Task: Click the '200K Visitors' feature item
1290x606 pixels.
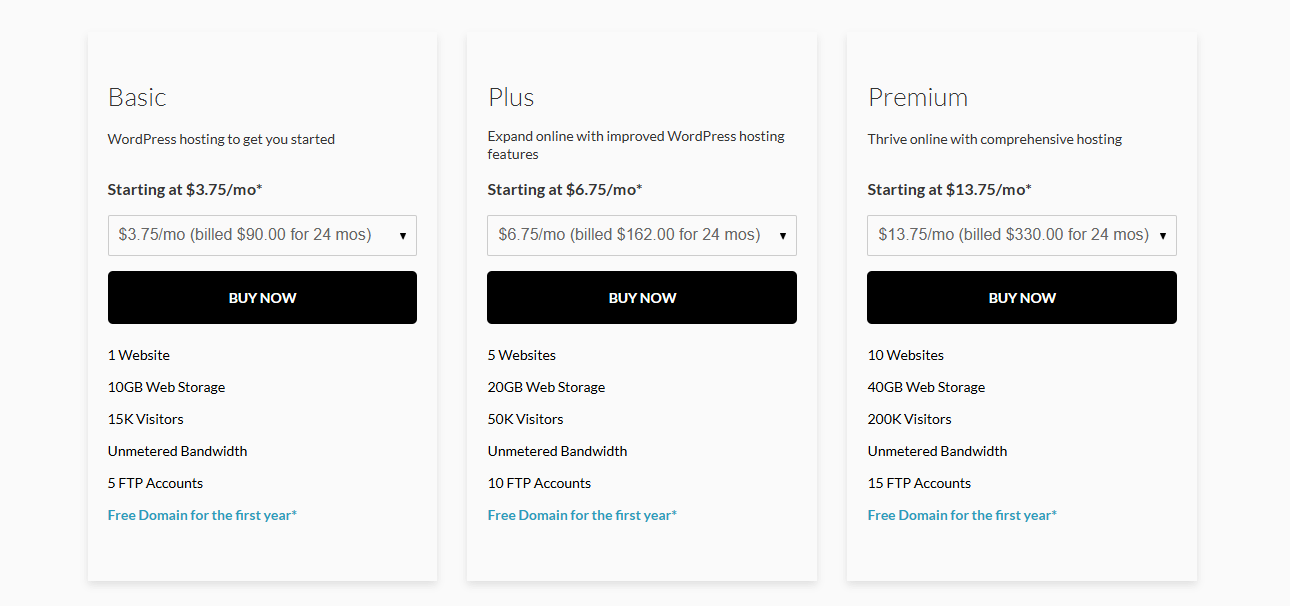Action: tap(909, 419)
